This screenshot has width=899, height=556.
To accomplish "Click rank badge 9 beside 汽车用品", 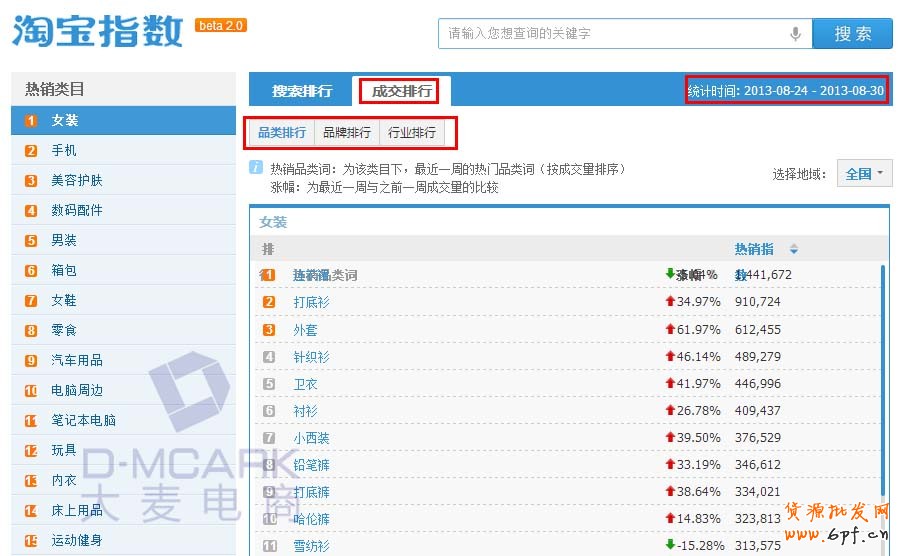I will tap(31, 361).
